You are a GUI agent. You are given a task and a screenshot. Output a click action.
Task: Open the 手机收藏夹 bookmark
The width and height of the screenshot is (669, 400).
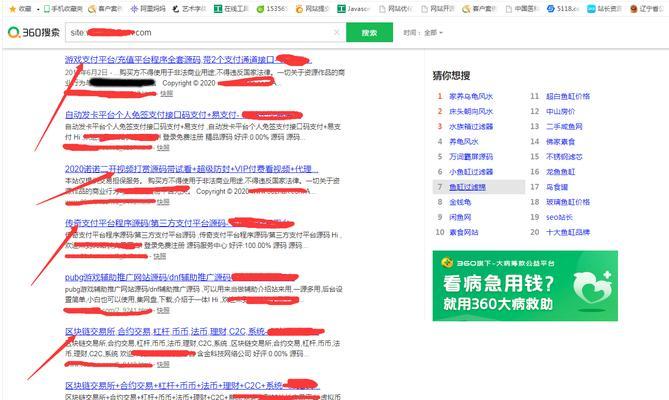point(63,9)
